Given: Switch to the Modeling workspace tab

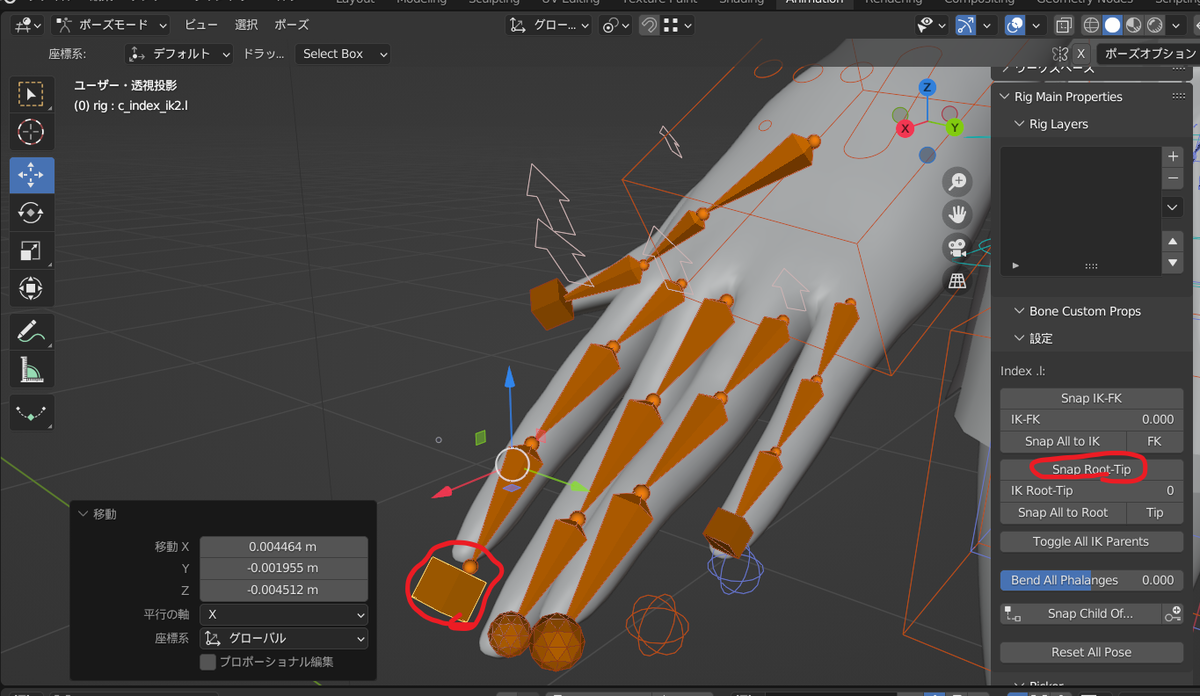Looking at the screenshot, I should (x=421, y=3).
